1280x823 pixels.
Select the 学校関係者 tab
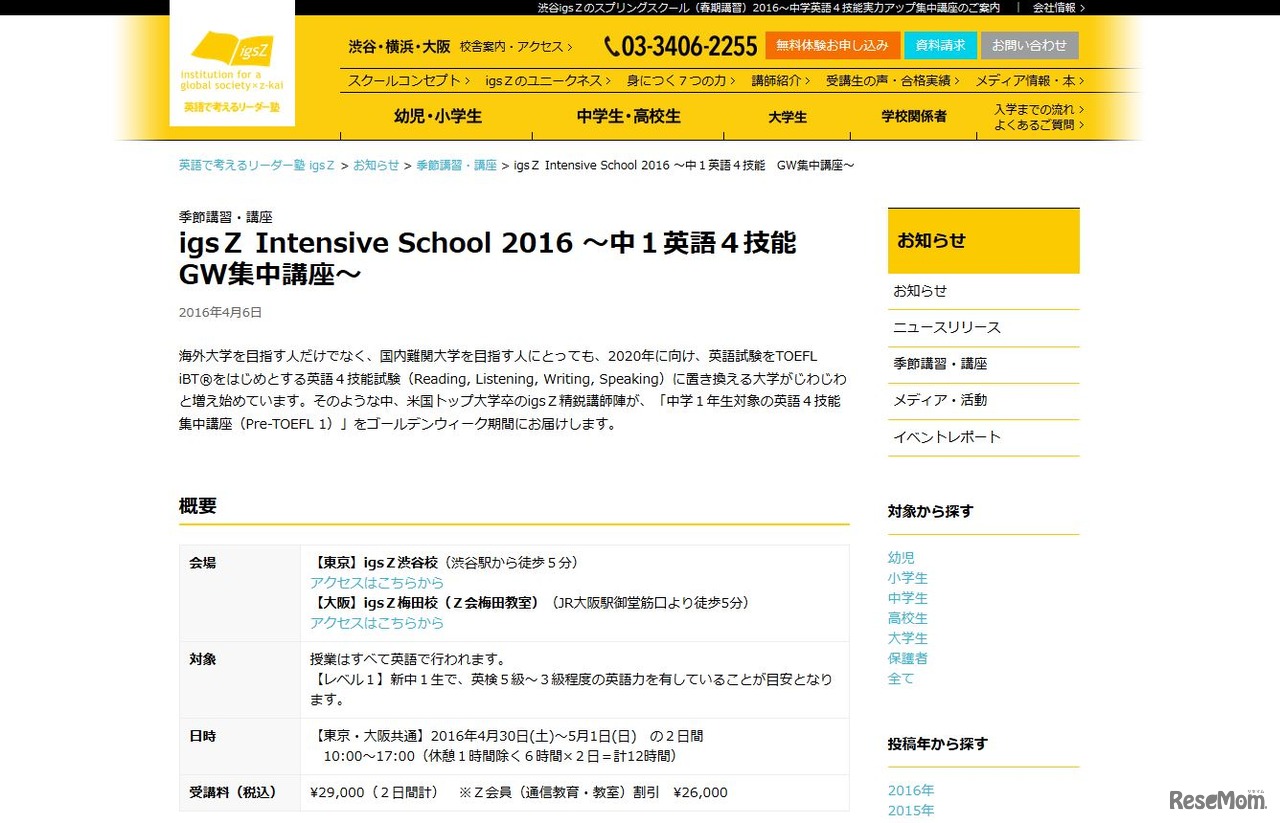click(x=914, y=116)
